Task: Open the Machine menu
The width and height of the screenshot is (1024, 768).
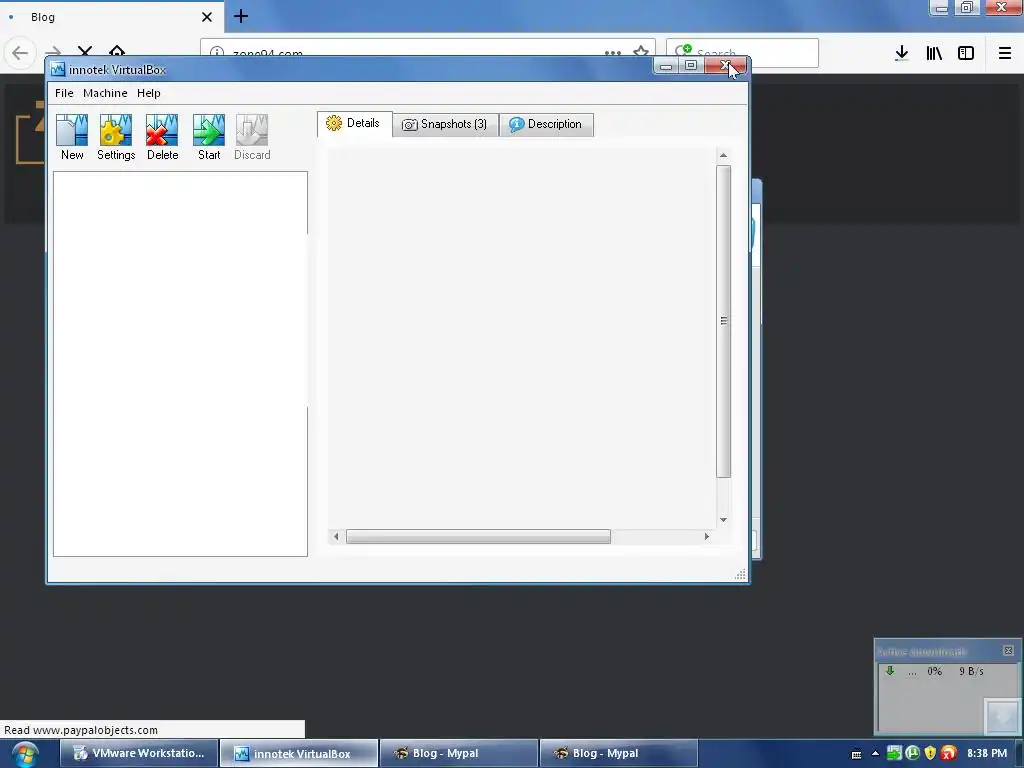Action: pos(105,93)
